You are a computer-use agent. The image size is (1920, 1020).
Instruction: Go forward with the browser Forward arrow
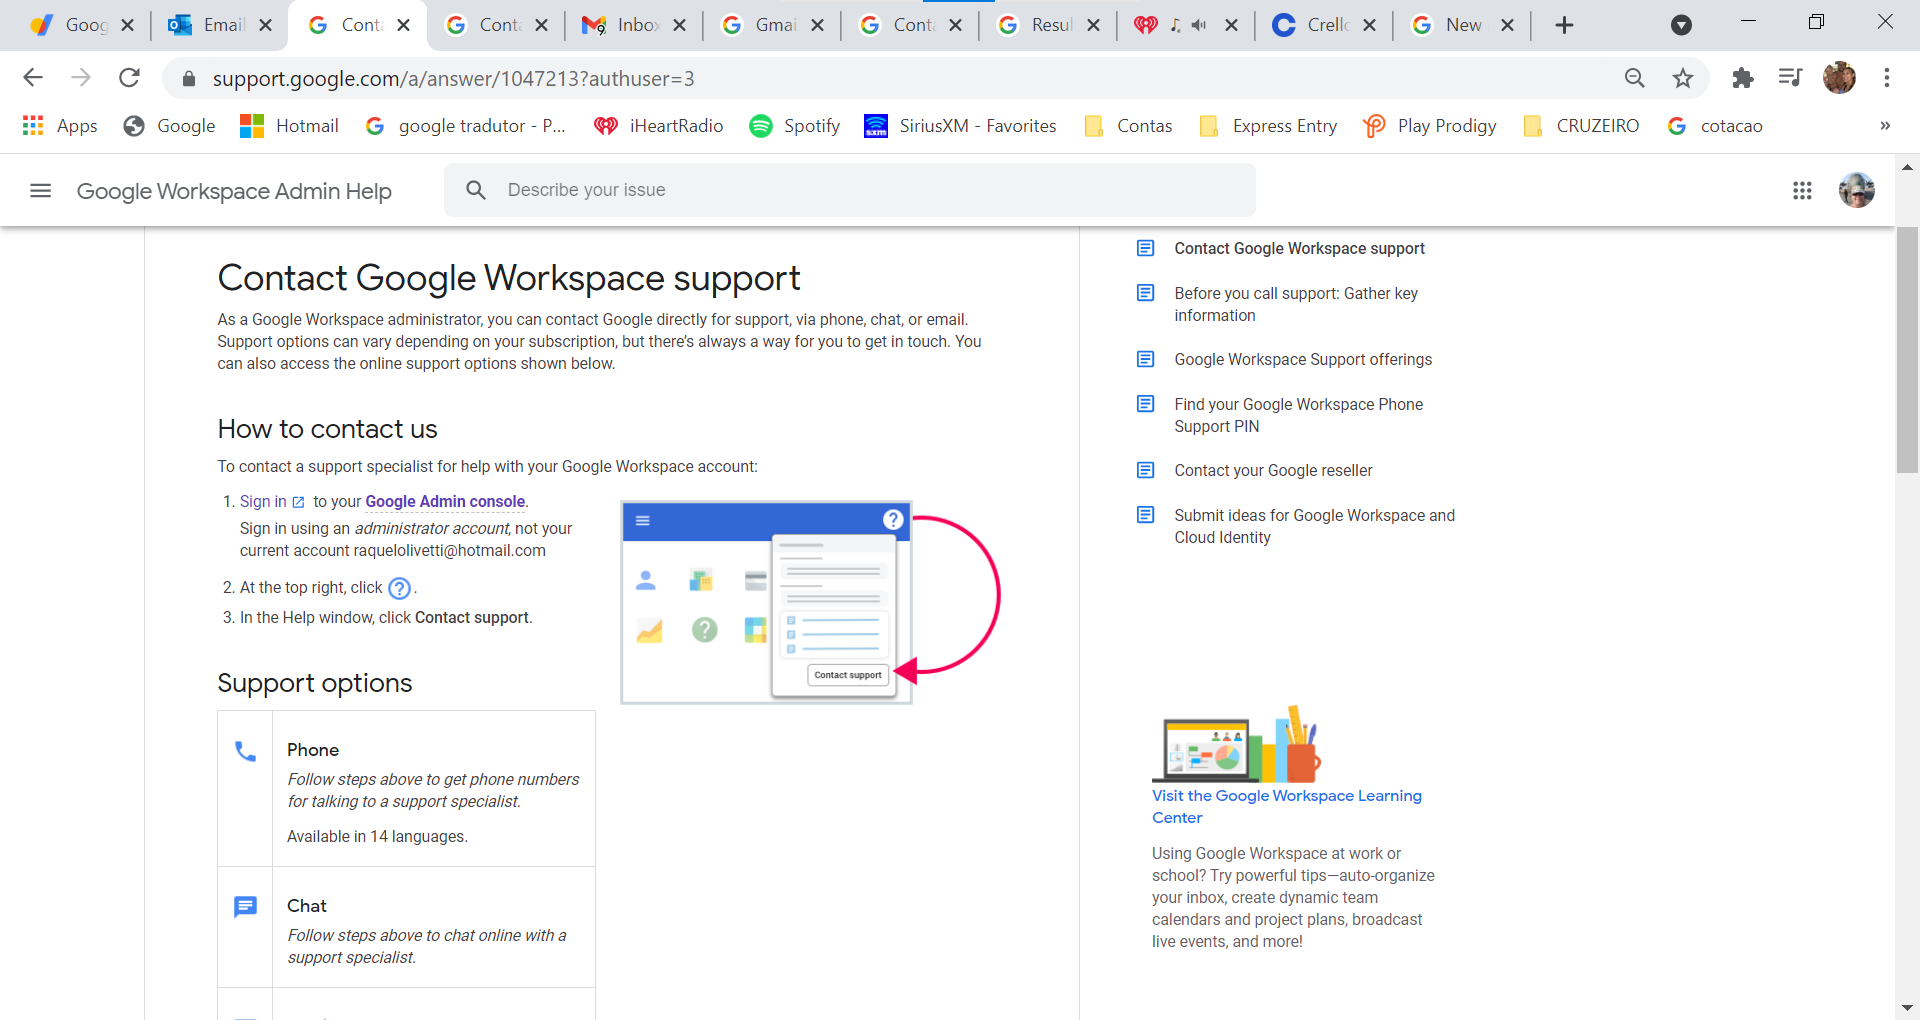(x=81, y=78)
